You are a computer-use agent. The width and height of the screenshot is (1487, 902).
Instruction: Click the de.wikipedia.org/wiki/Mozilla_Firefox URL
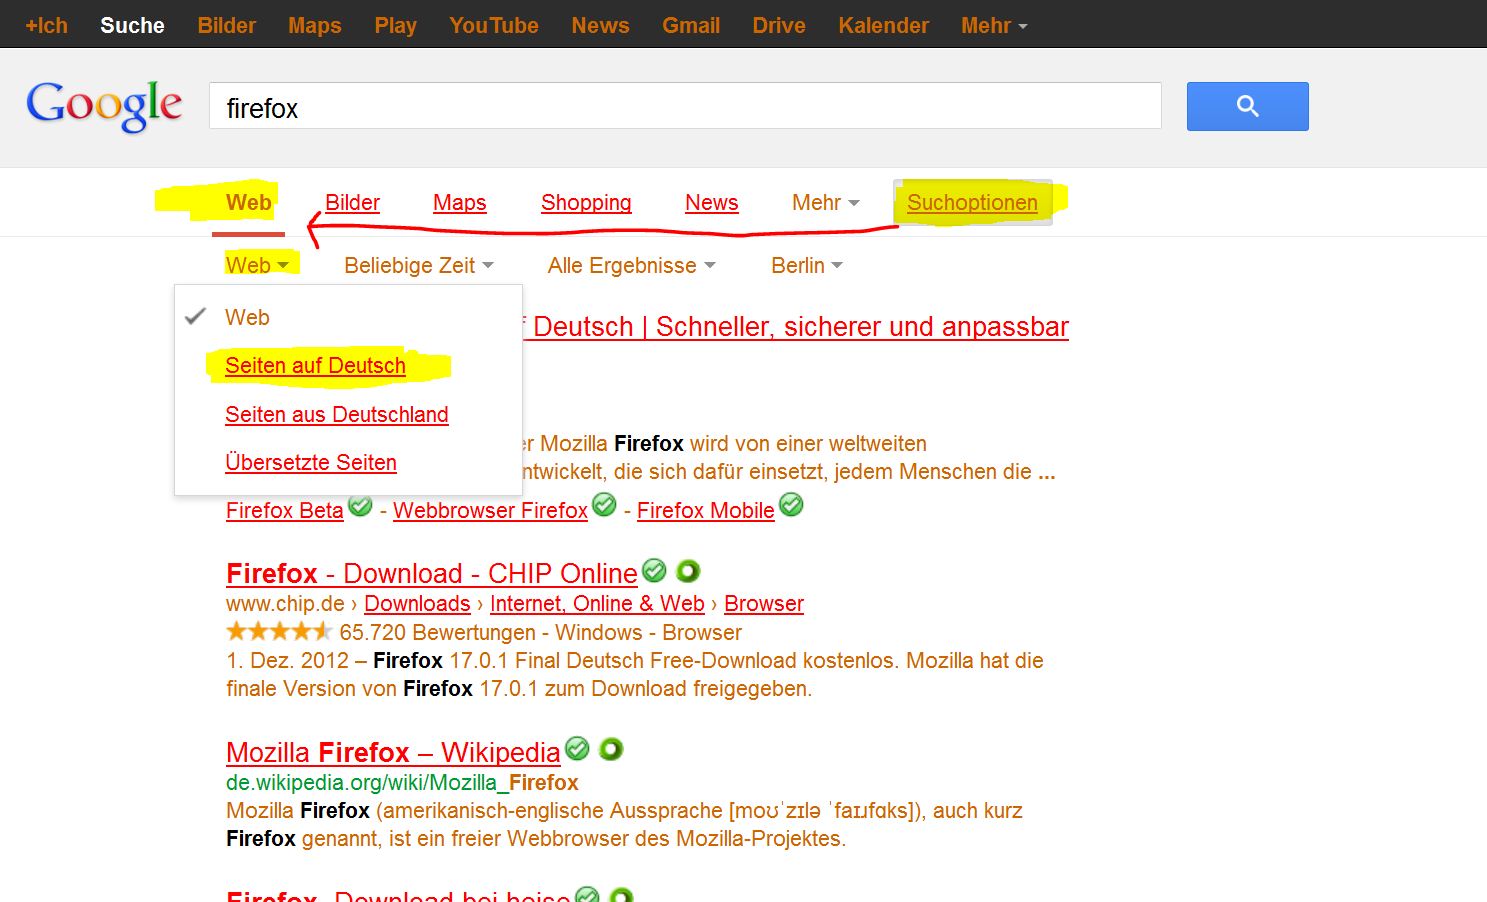coord(402,783)
